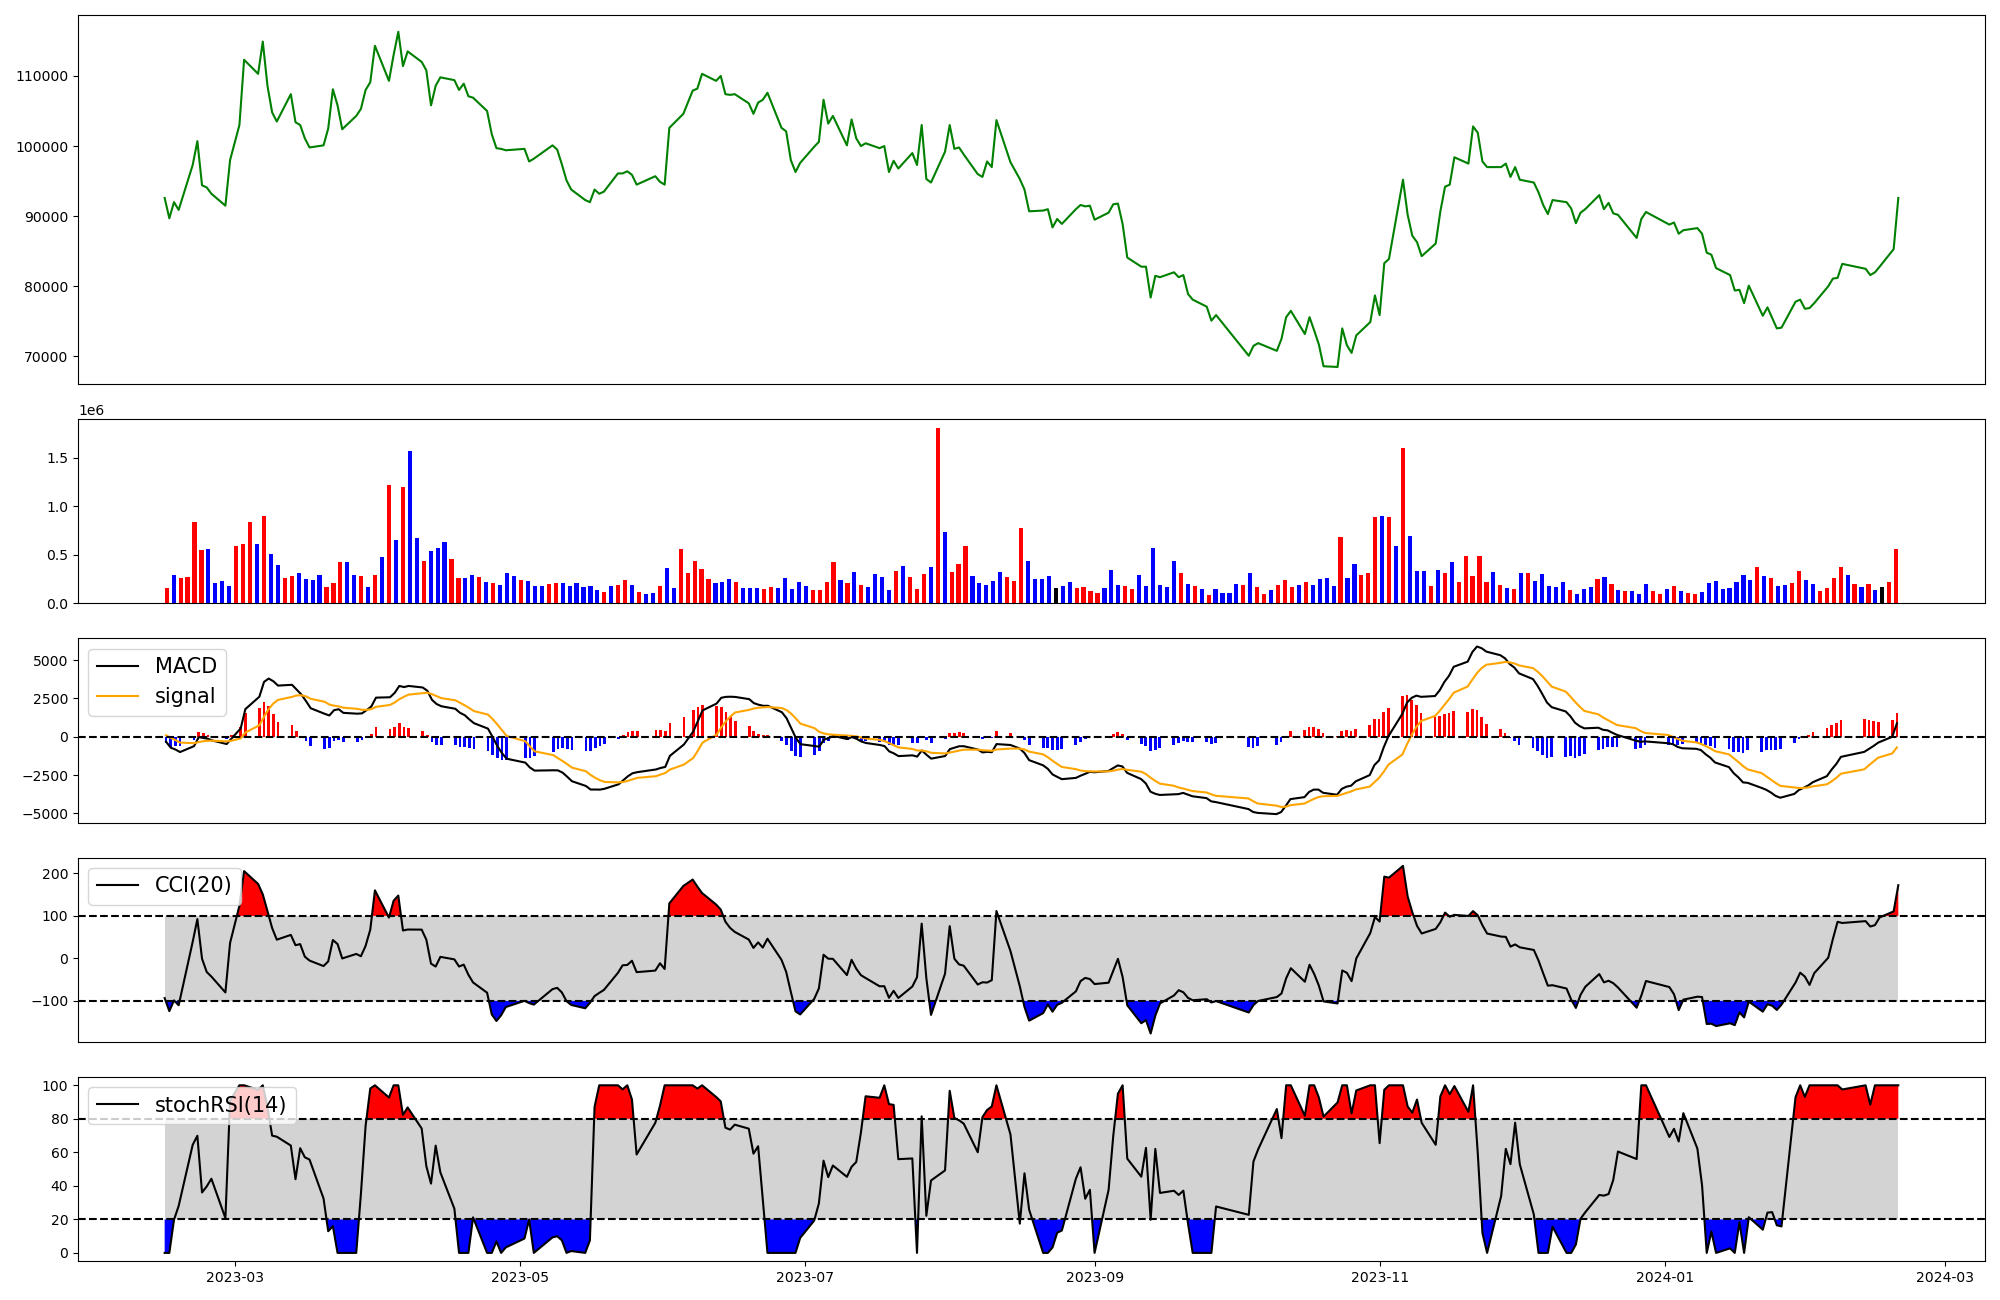2000x1300 pixels.
Task: Click the 80 stochRSI axis label
Action: 60,1119
